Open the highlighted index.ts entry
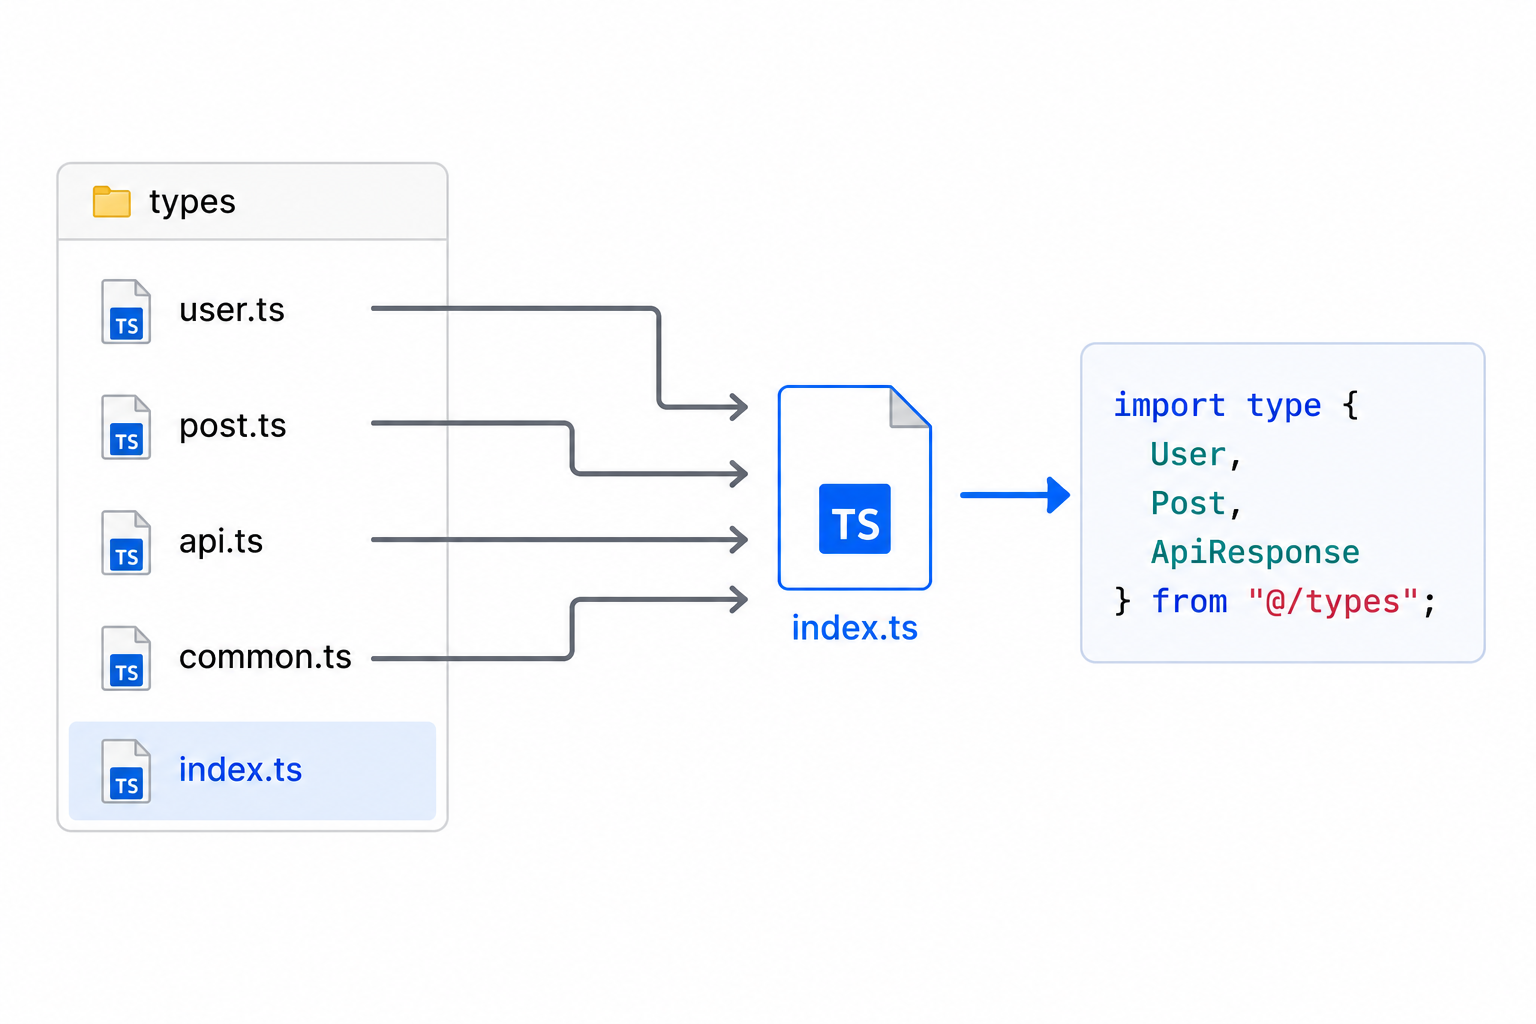This screenshot has width=1536, height=1024. click(252, 771)
